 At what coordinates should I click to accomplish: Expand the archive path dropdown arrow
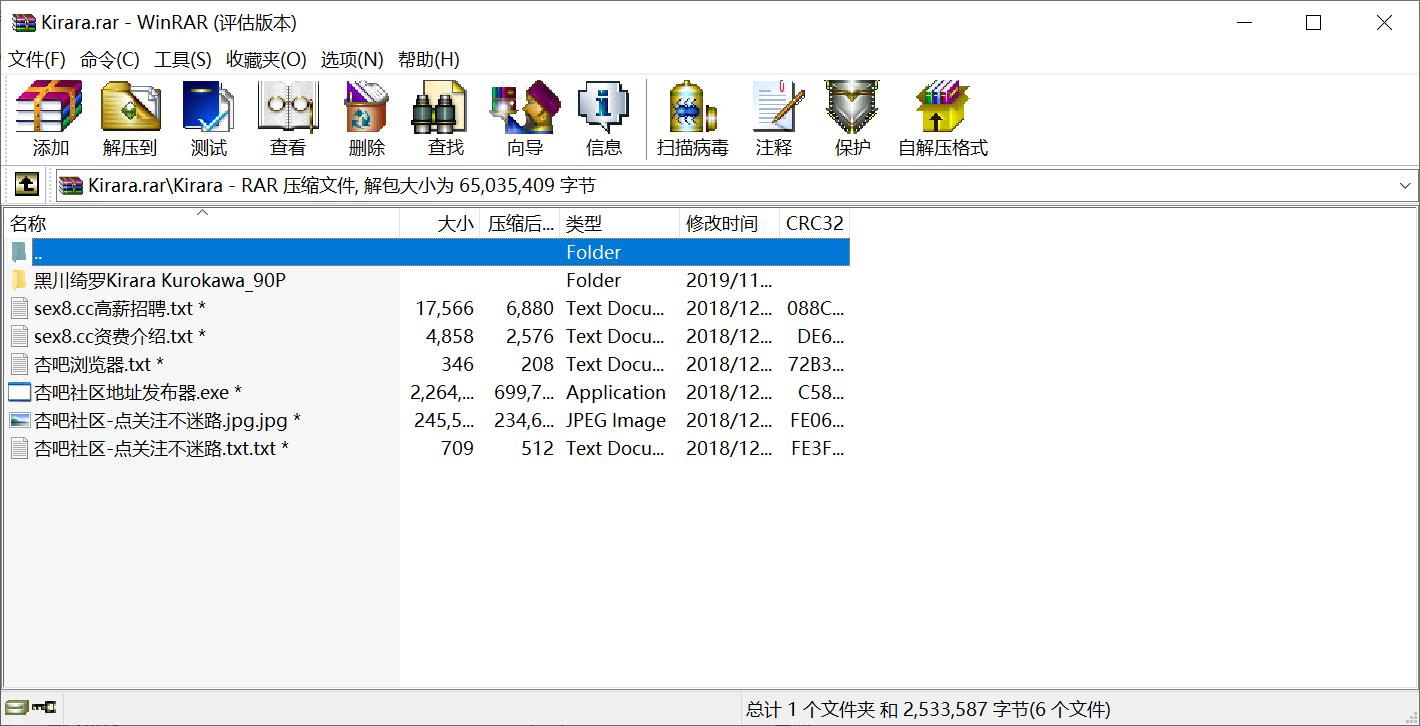[1405, 185]
